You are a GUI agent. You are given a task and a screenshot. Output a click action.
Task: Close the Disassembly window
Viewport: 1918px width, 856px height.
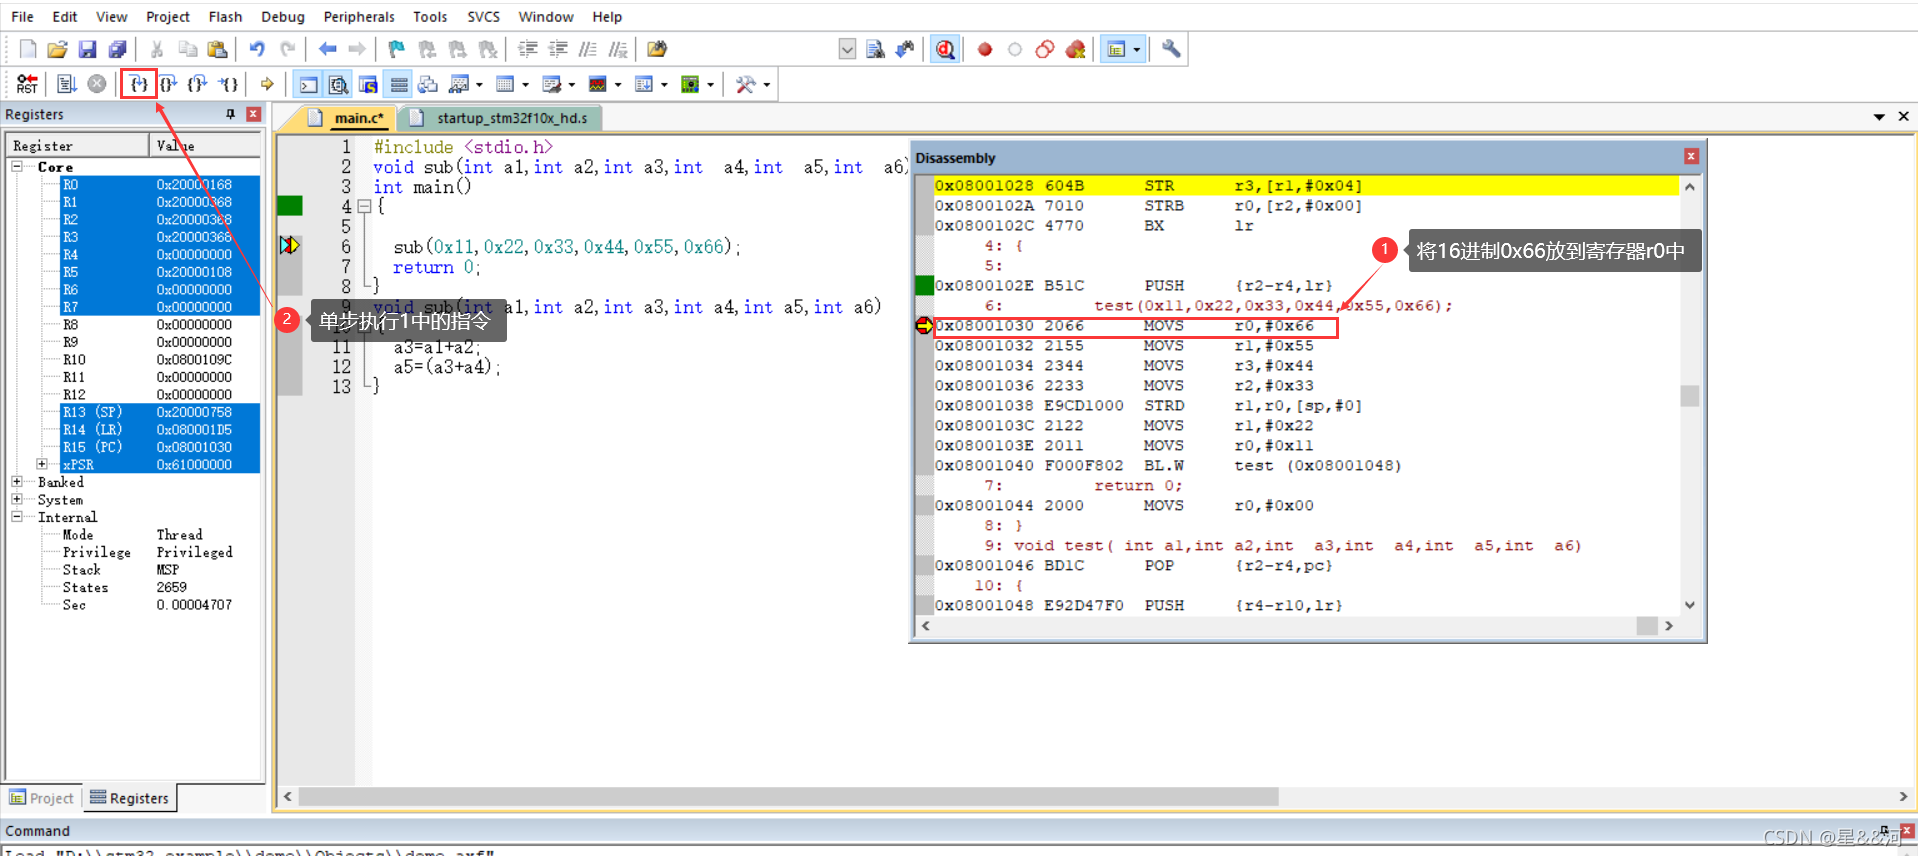(1691, 156)
